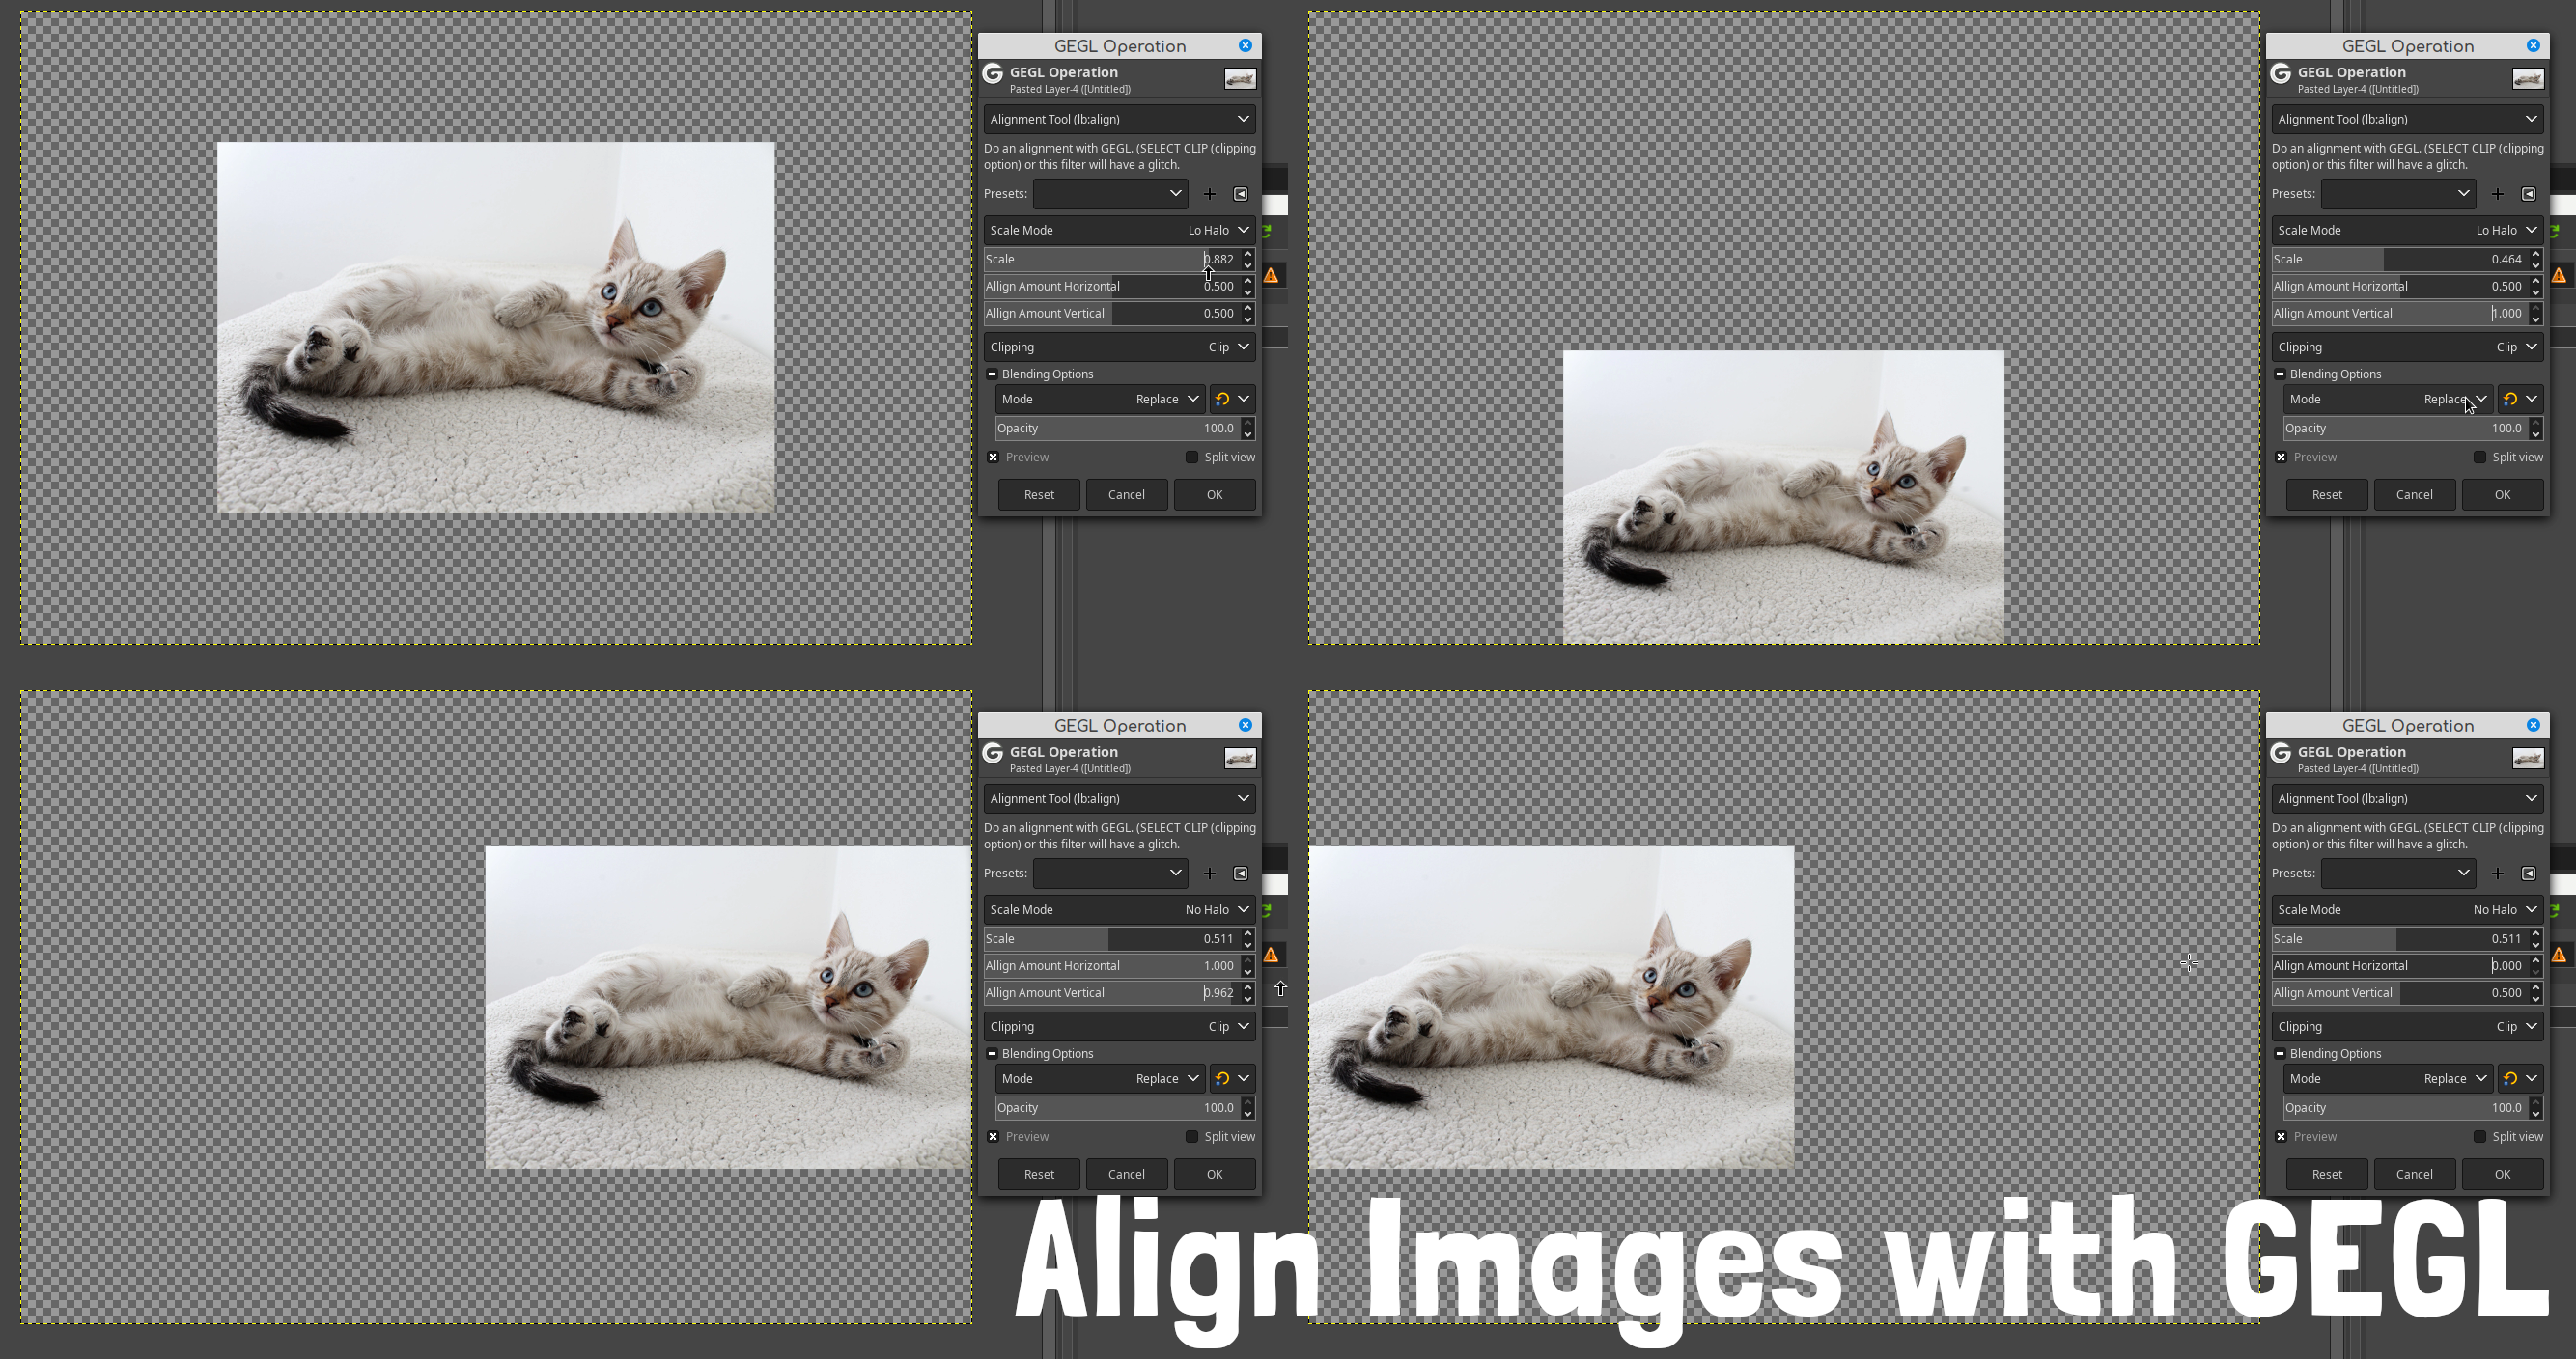This screenshot has width=2576, height=1359.
Task: Toggle Preview checkbox in Scale 0.464 dialog
Action: tap(2281, 457)
